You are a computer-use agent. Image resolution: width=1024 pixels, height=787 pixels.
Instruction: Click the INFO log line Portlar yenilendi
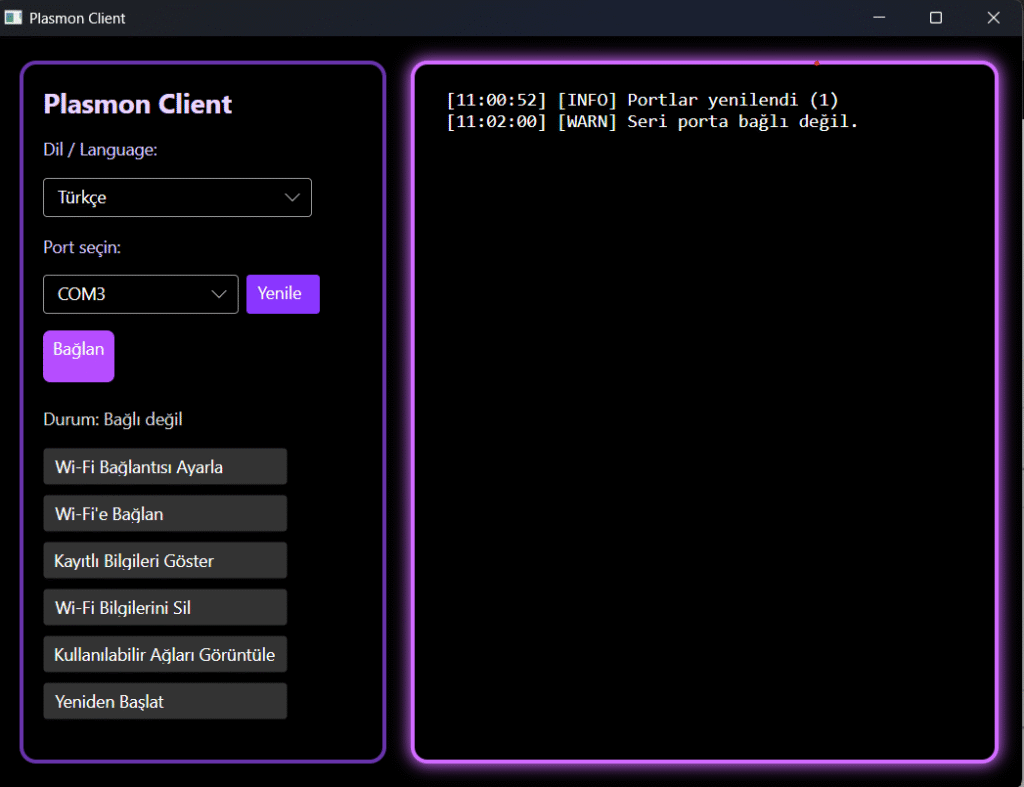pos(642,100)
